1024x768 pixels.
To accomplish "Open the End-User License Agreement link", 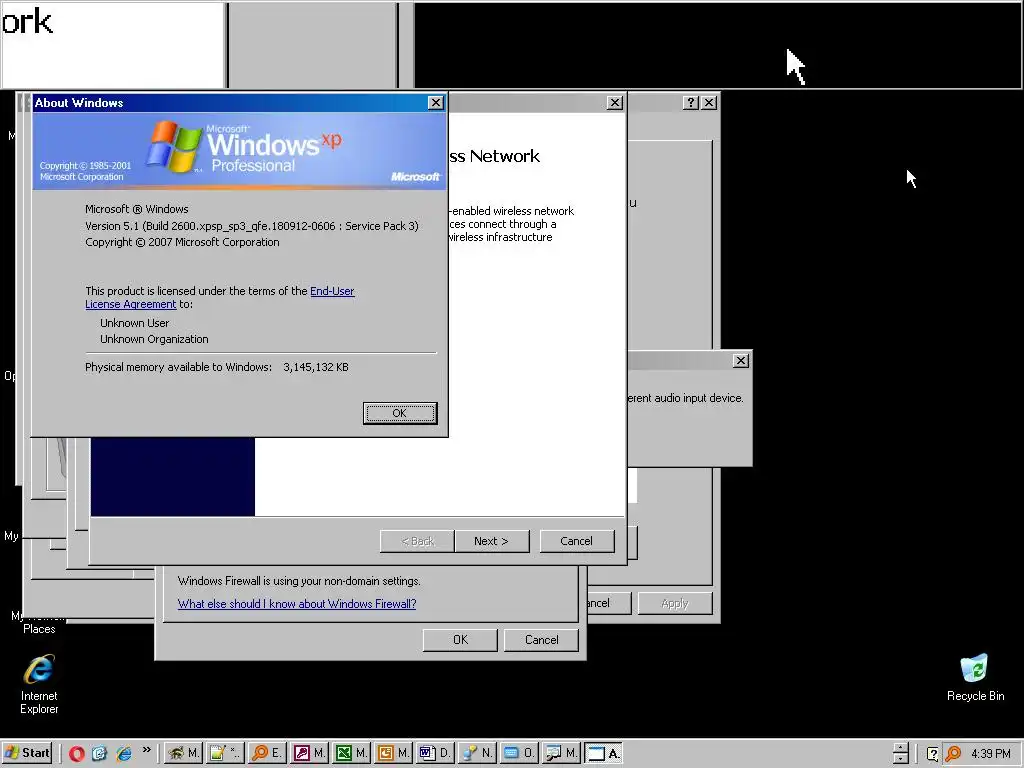I will click(219, 298).
